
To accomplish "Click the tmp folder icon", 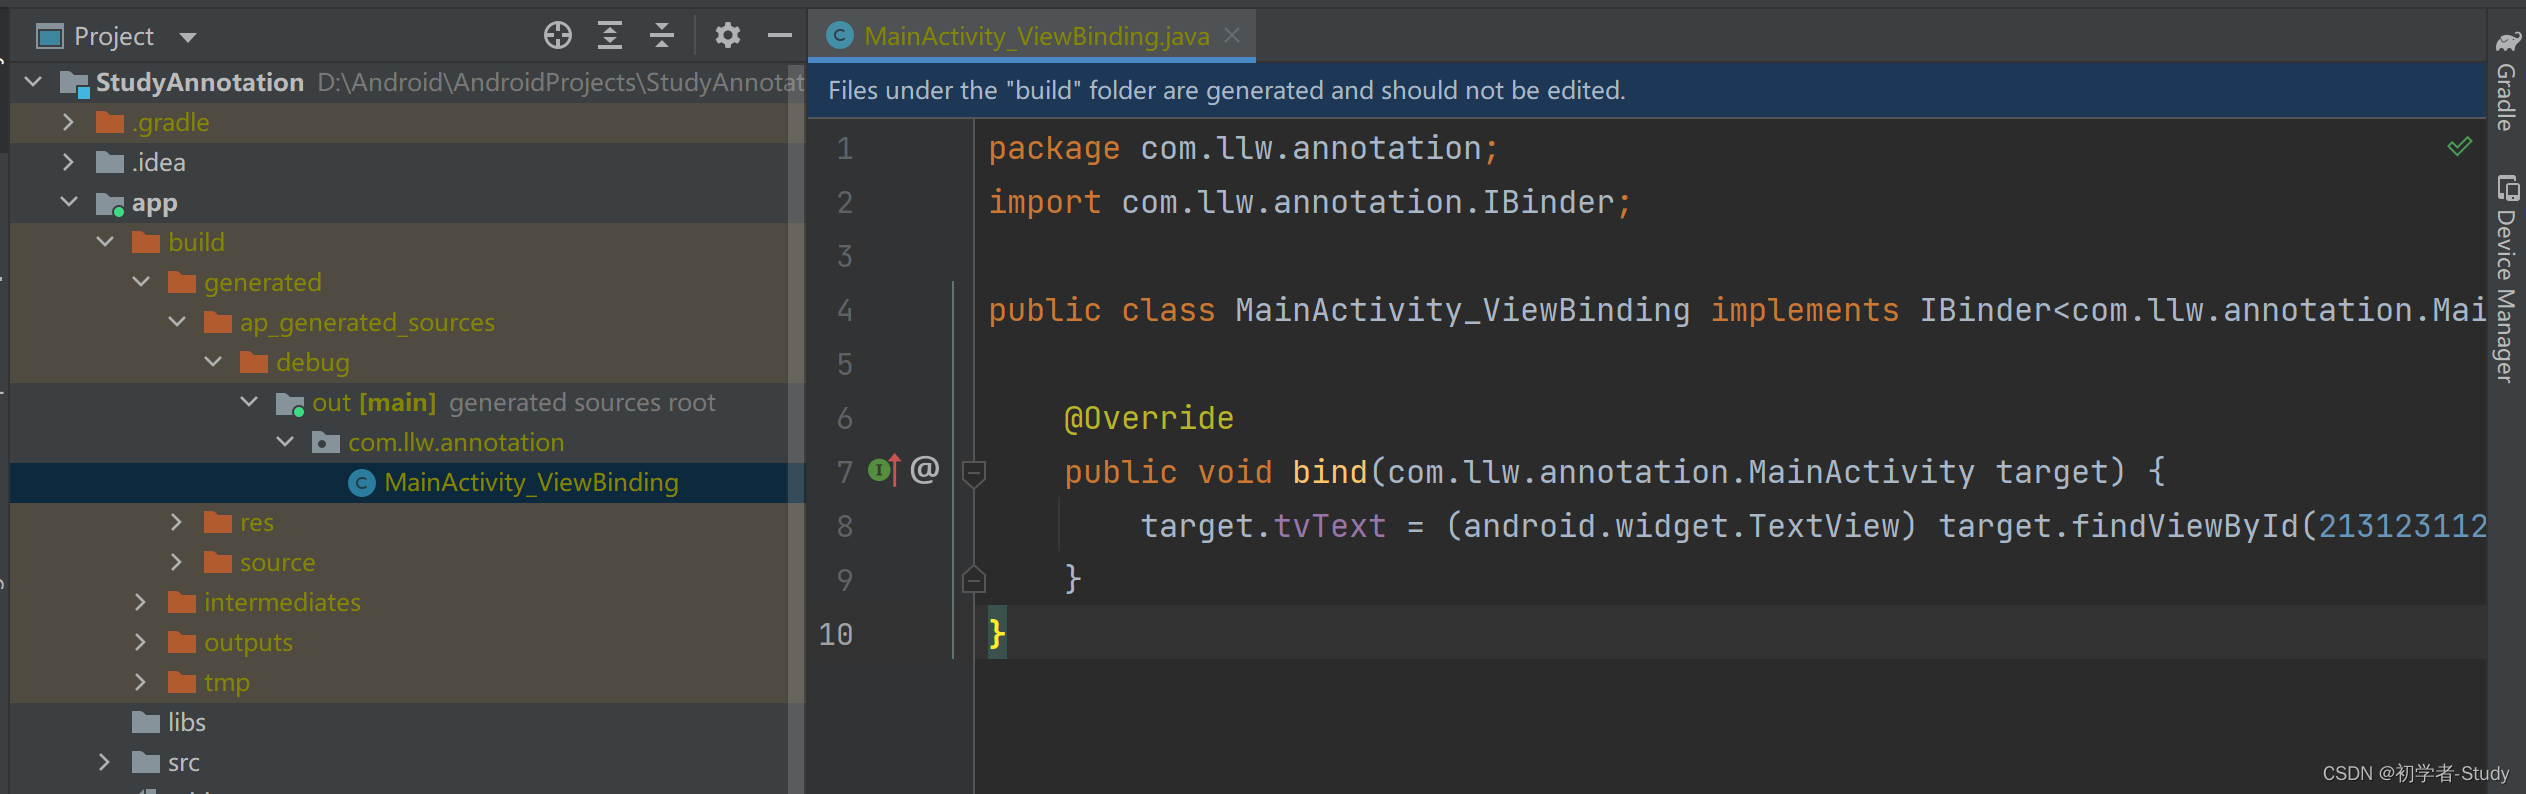I will point(182,682).
